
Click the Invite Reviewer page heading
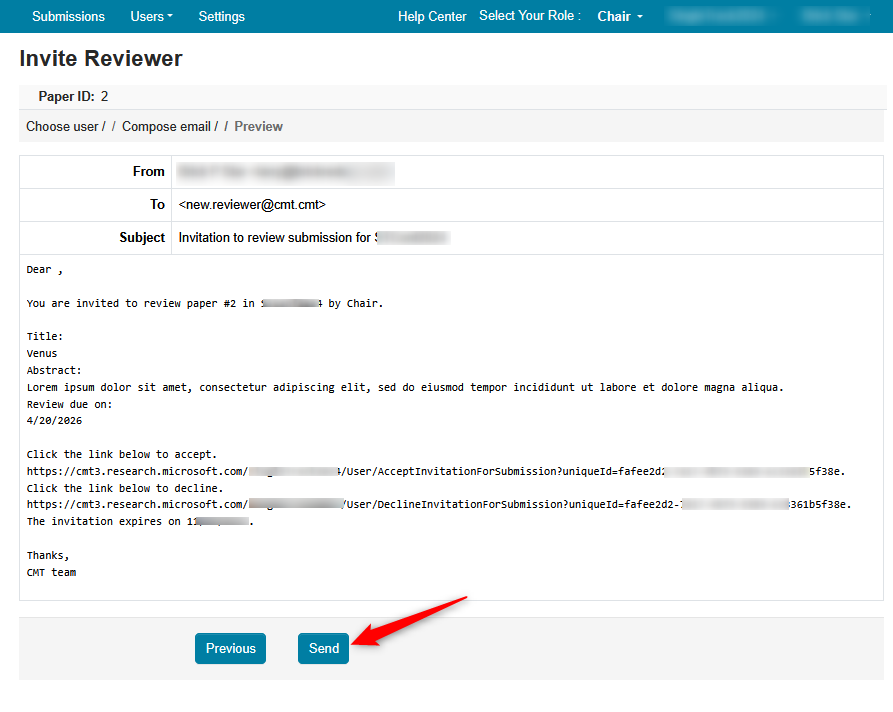click(100, 58)
